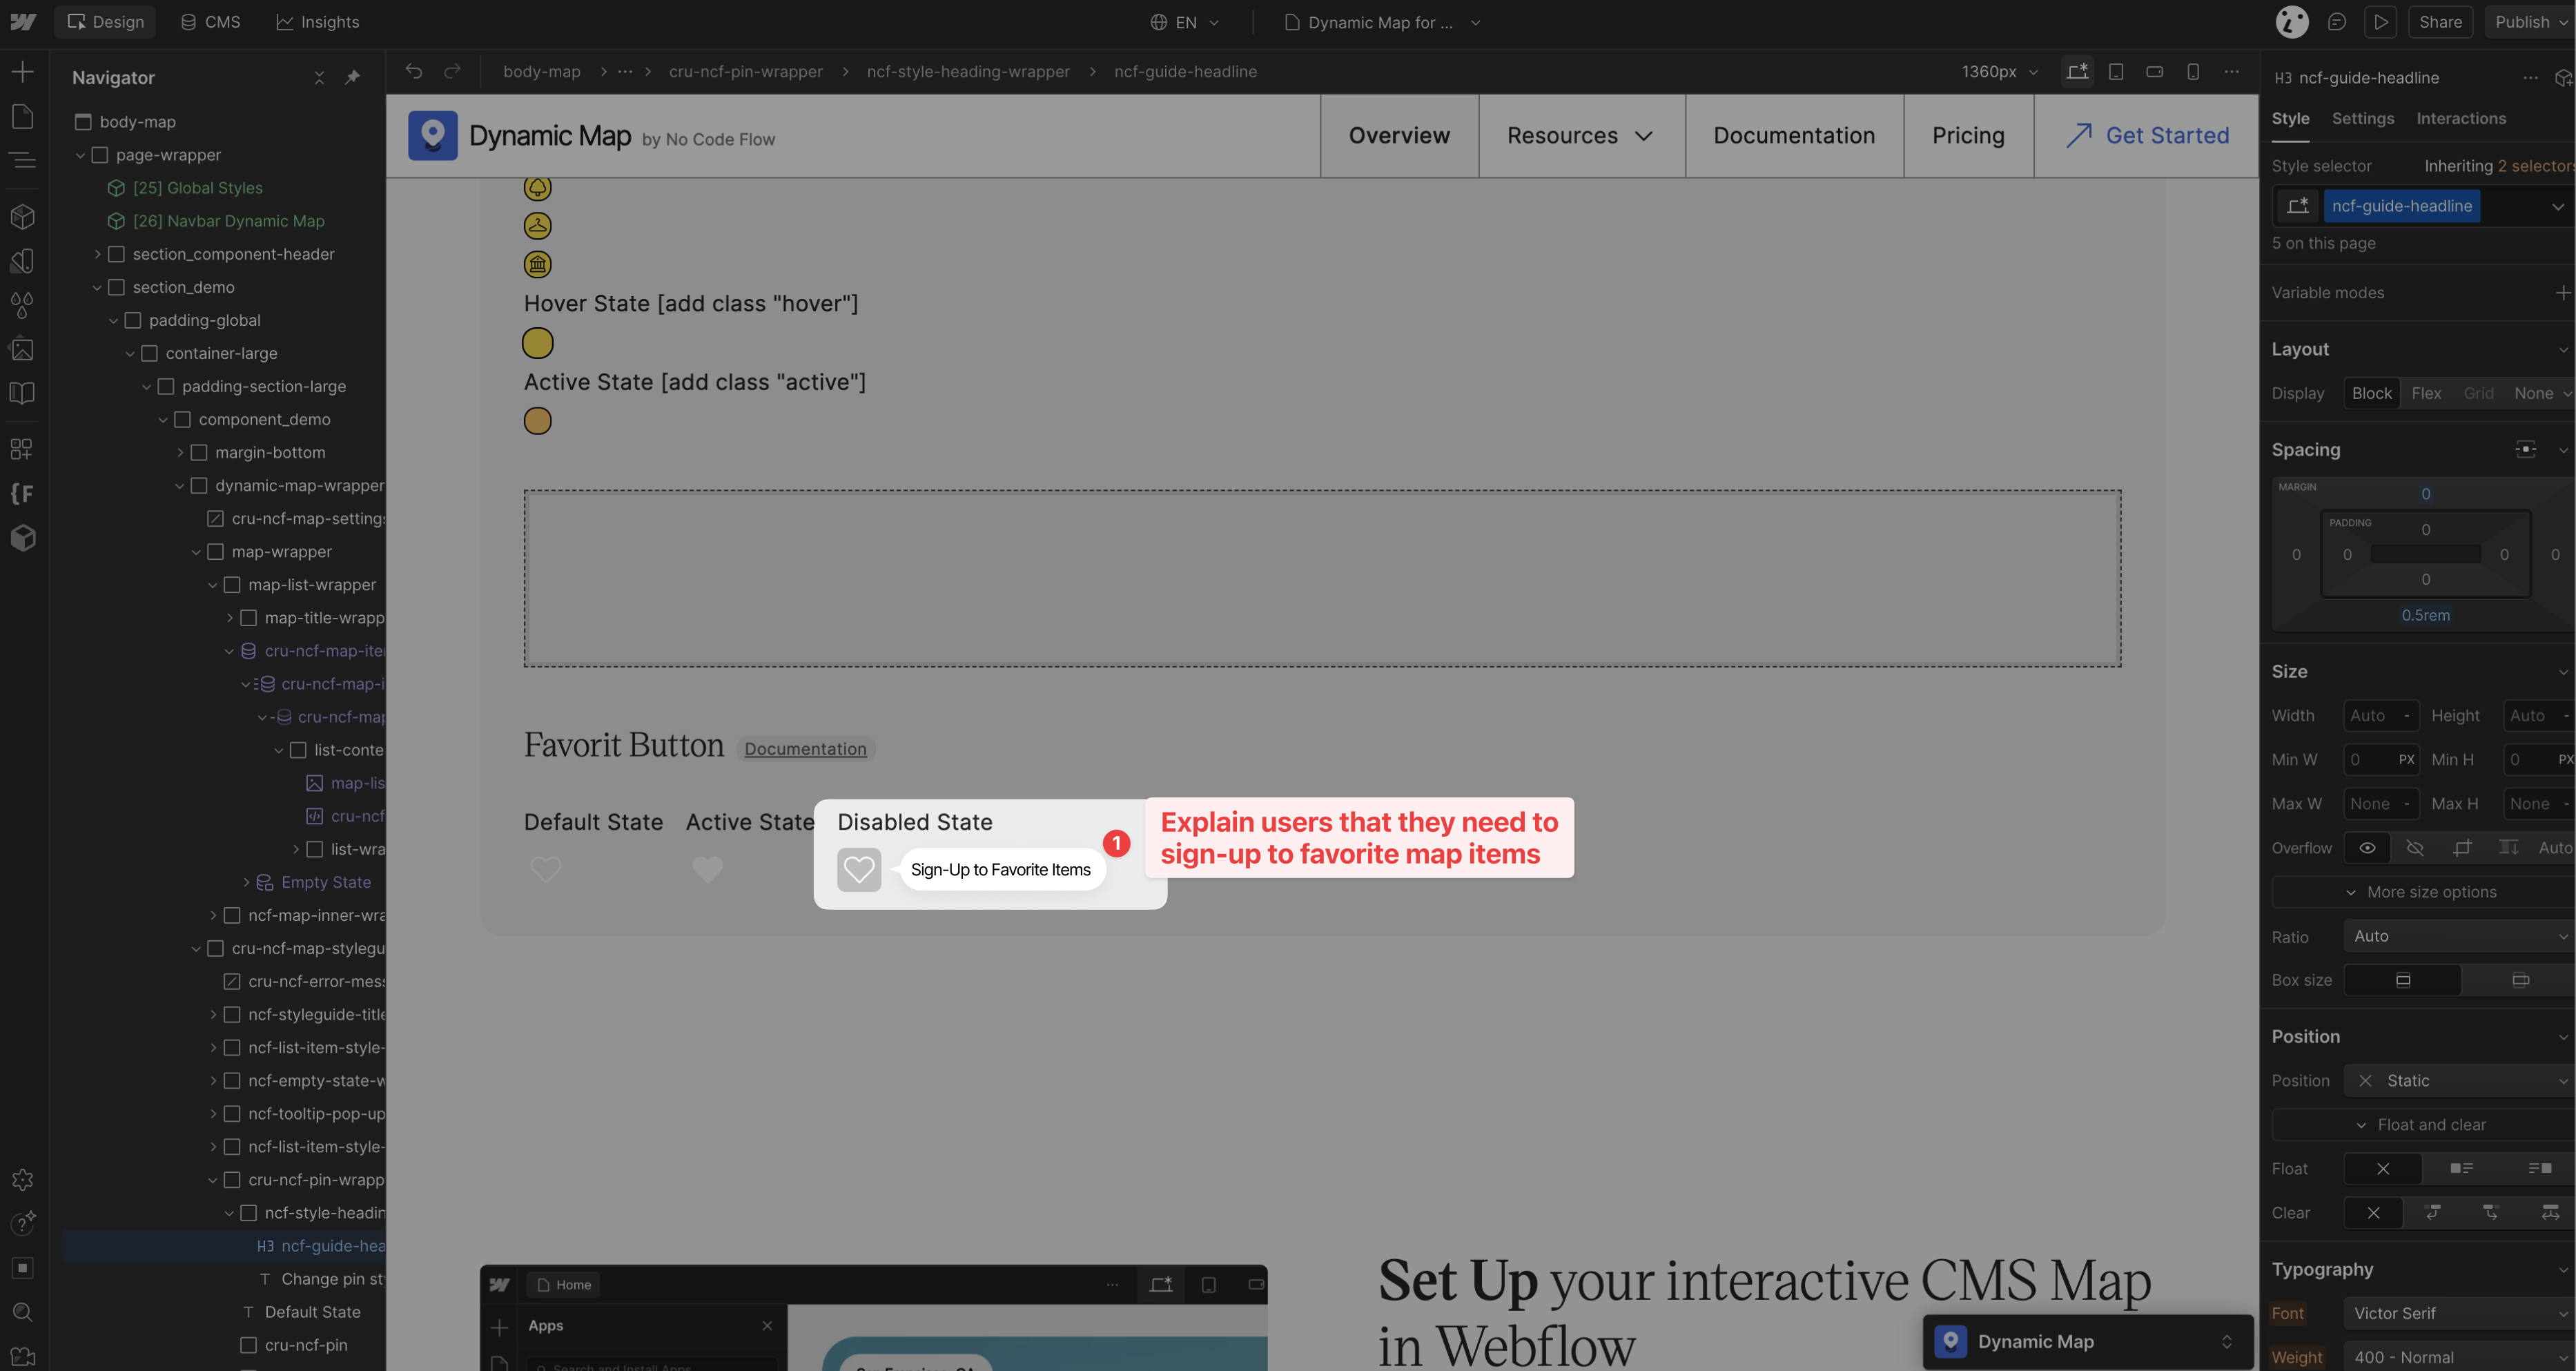Image resolution: width=2576 pixels, height=1371 pixels.
Task: Open the Navigator layers icon in sidebar
Action: pos(22,160)
